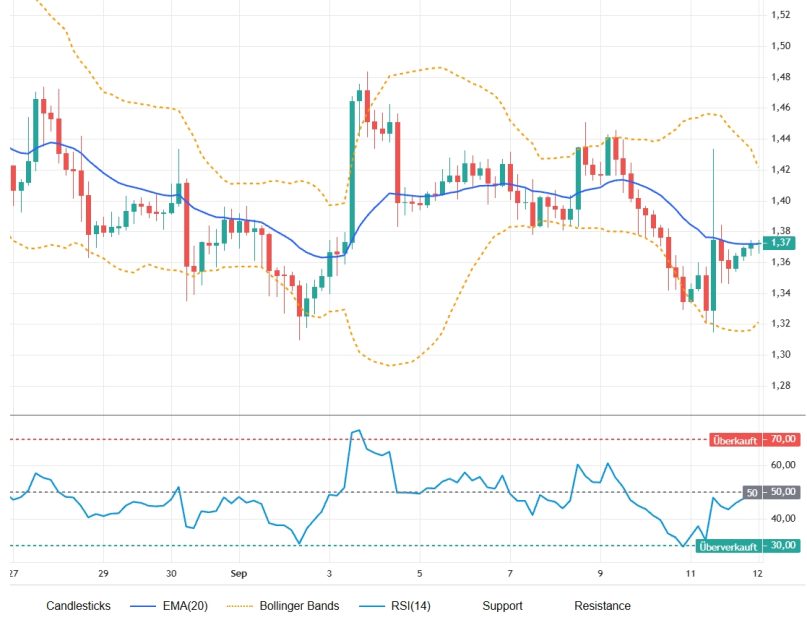Click the 1,40 price axis label
The width and height of the screenshot is (807, 620).
pyautogui.click(x=781, y=200)
